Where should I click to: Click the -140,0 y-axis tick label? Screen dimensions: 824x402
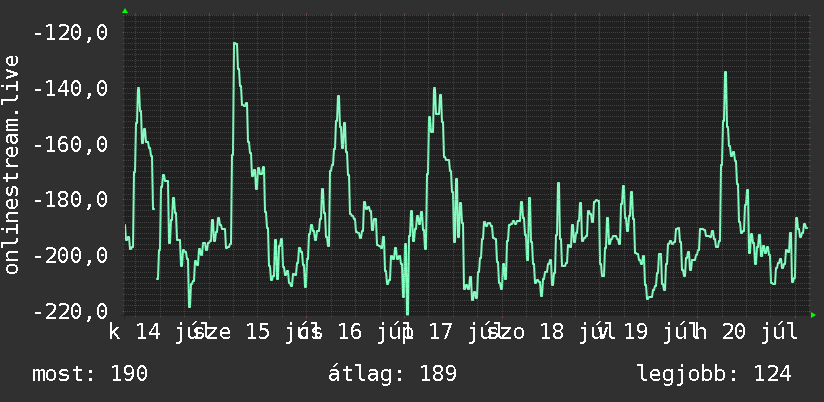tap(70, 89)
